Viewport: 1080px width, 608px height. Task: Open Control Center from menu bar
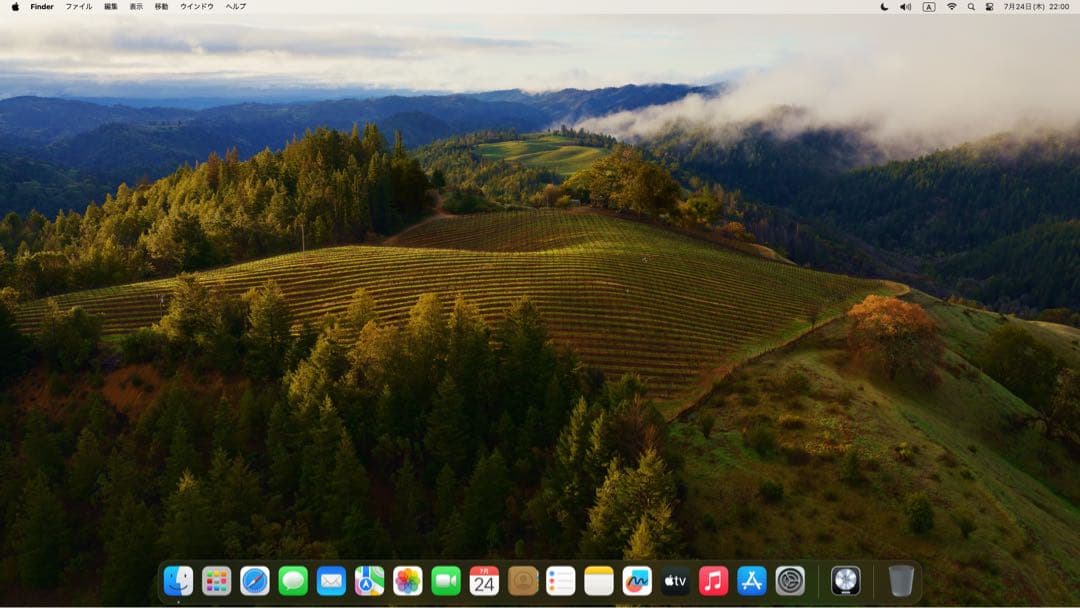(x=990, y=7)
